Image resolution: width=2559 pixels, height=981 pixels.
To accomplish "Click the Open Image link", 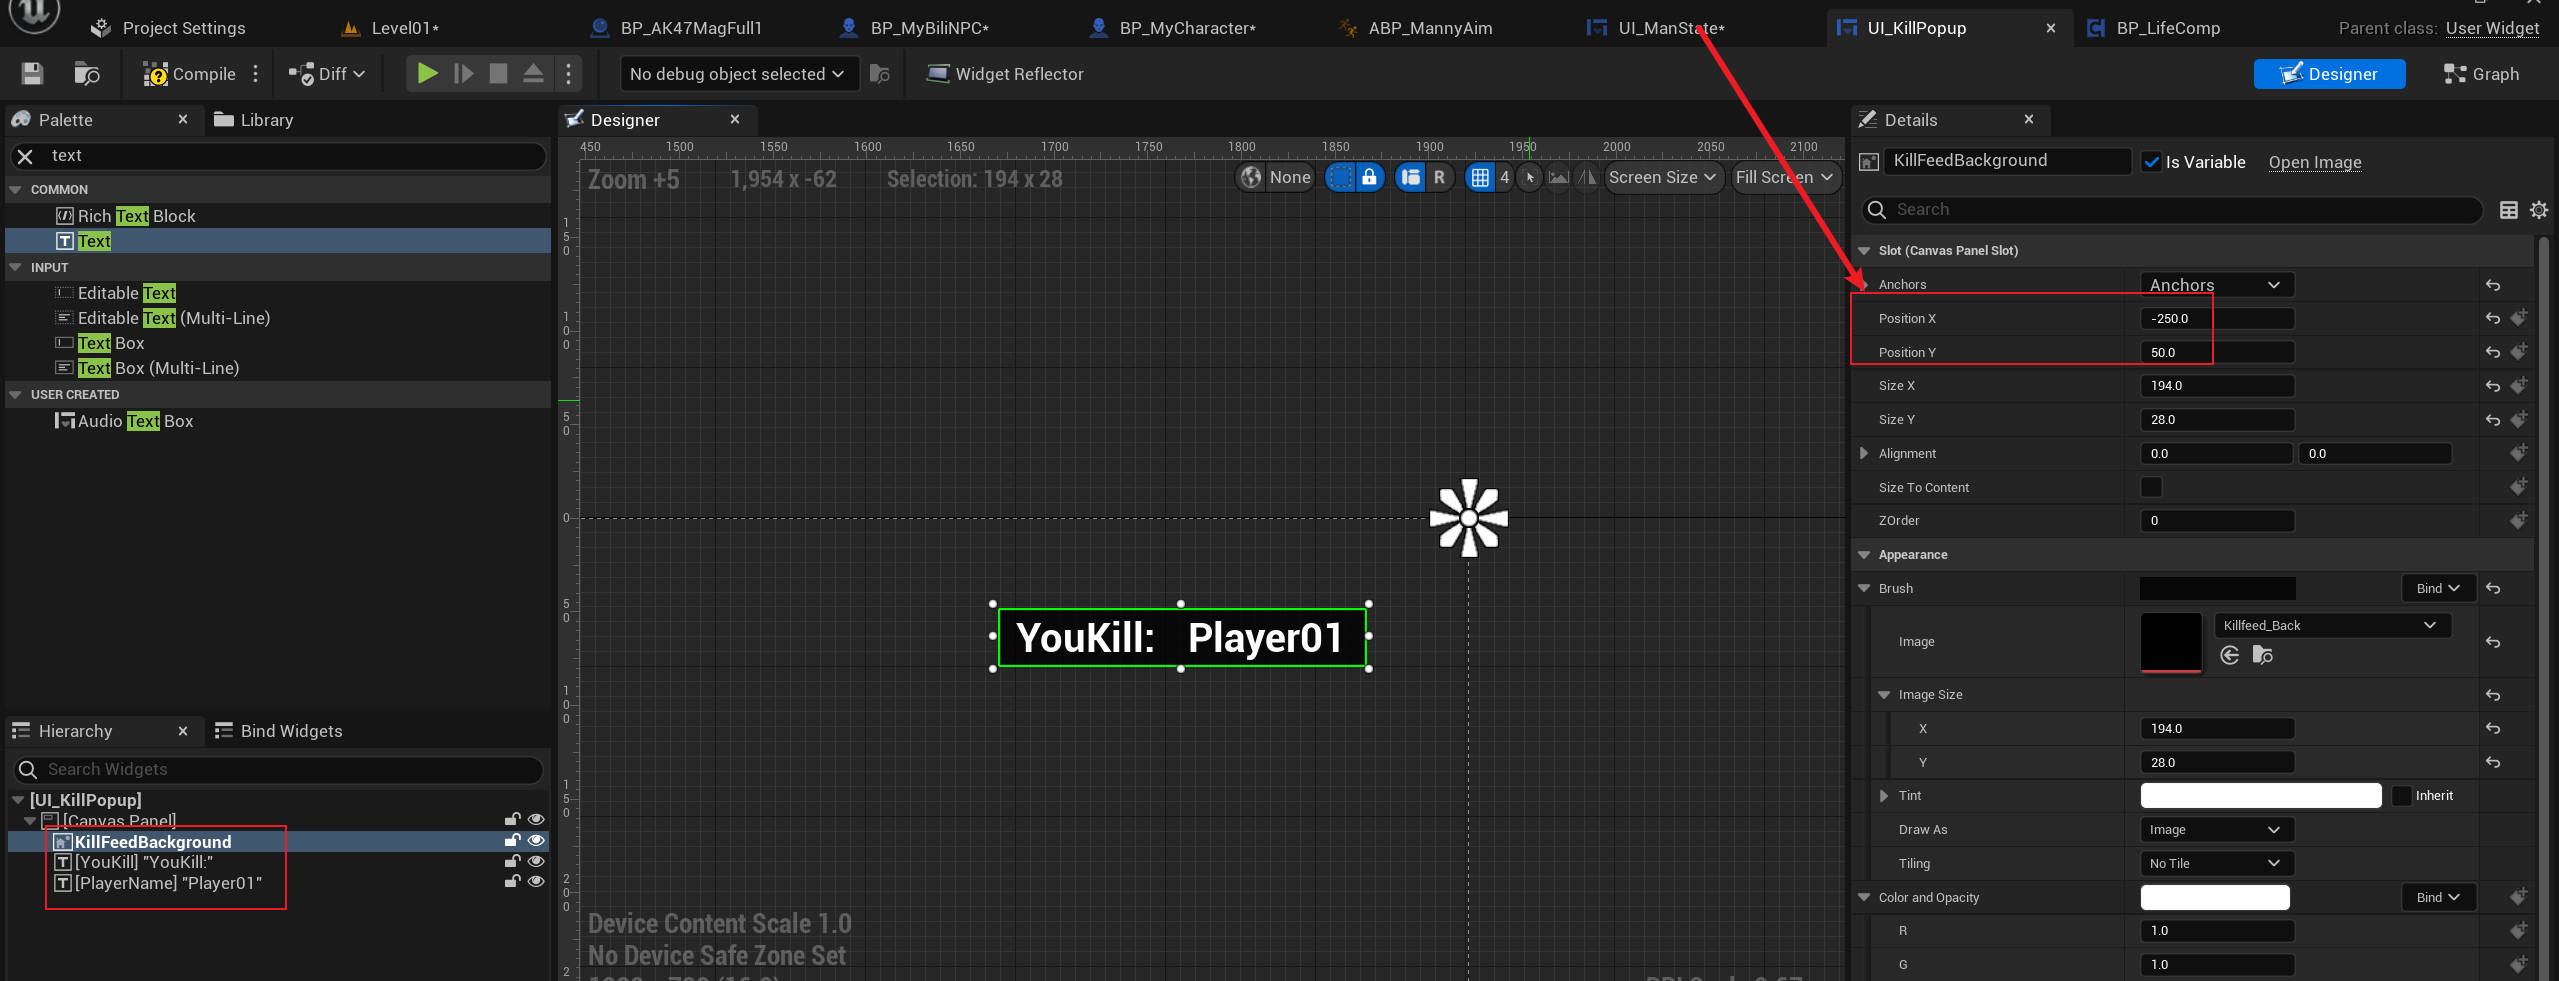I will pos(2315,162).
